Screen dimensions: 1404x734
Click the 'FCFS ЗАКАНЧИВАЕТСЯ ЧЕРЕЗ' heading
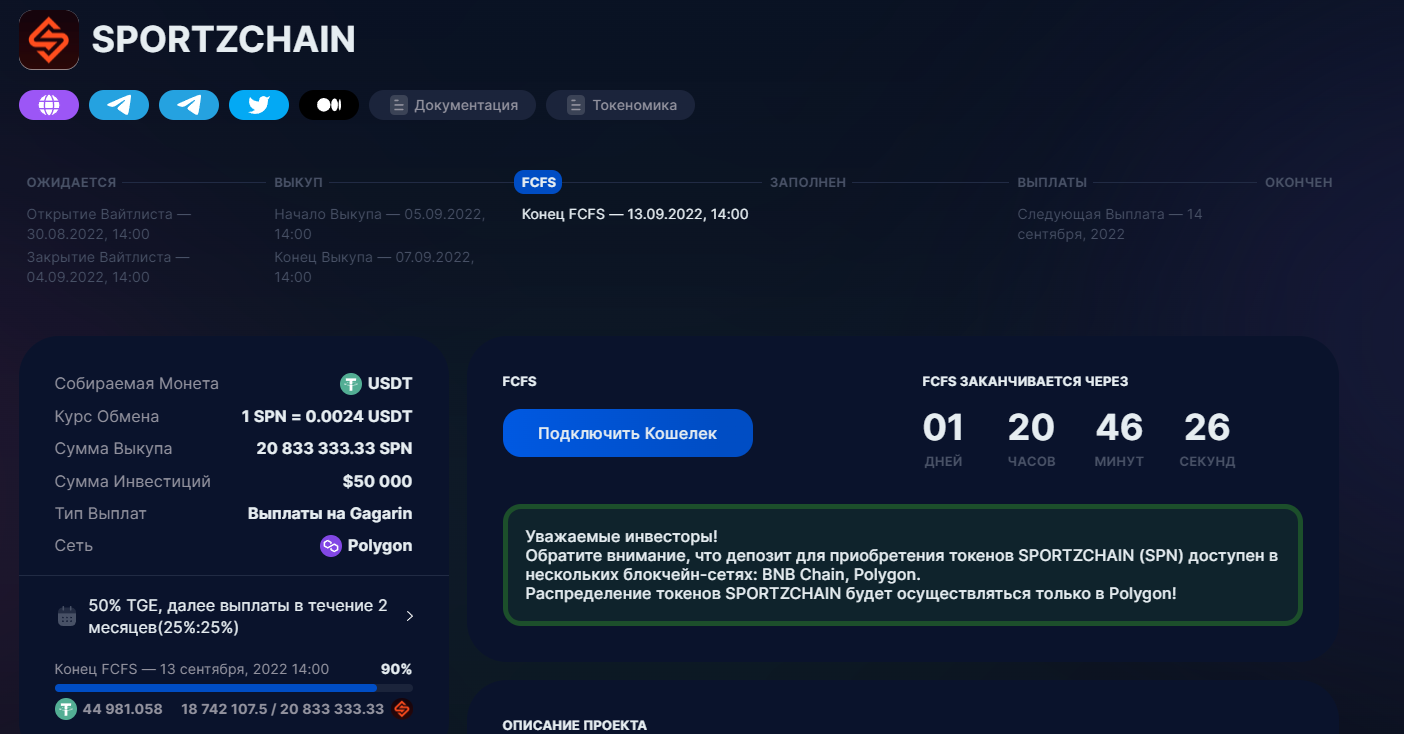pos(1025,381)
